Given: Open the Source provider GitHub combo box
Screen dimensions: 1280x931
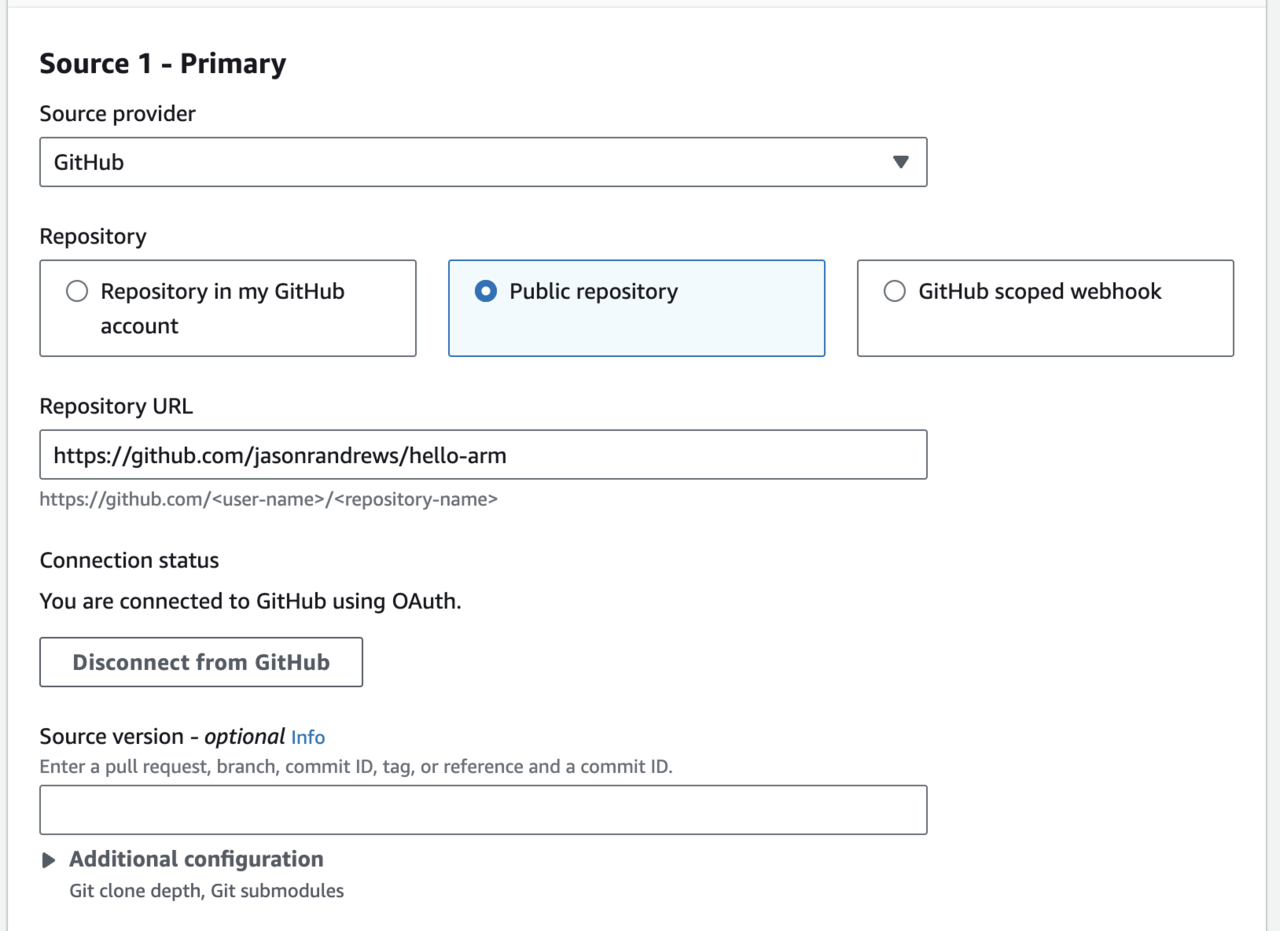Looking at the screenshot, I should click(x=482, y=162).
